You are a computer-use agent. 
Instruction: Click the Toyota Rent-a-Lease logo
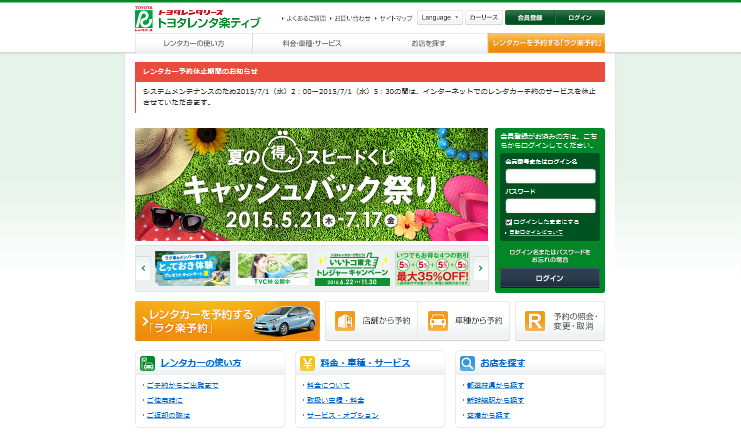(x=198, y=19)
